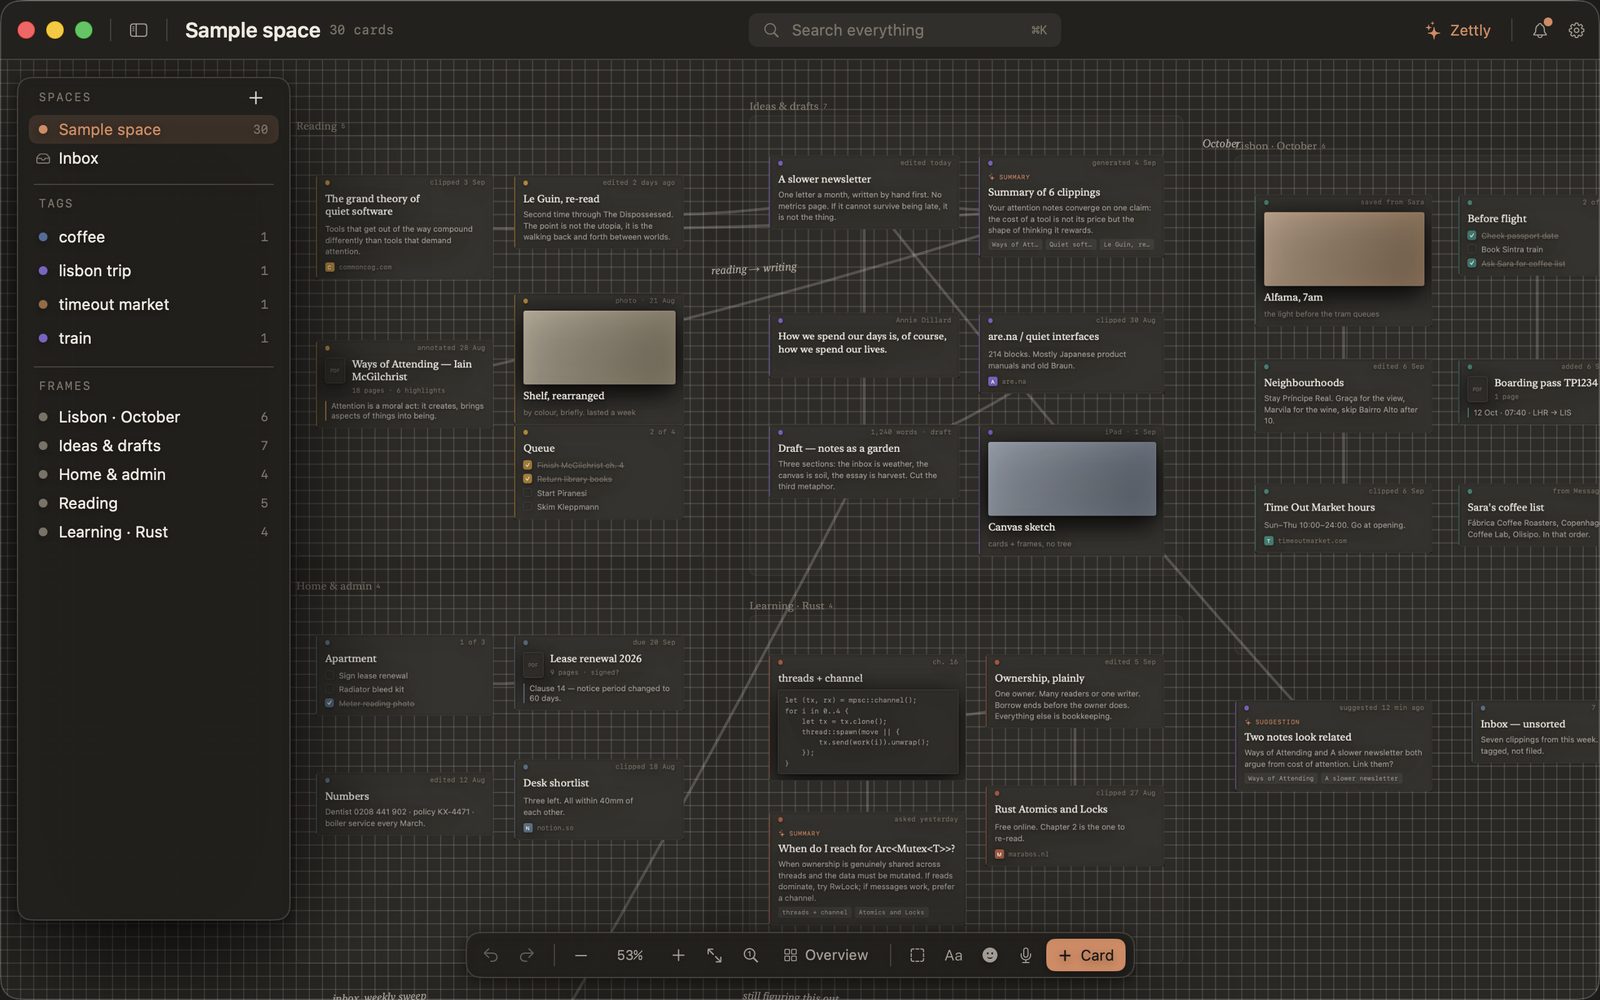This screenshot has width=1600, height=1000.
Task: Check 'Radiator bleed kit' in Apartment card
Action: point(329,689)
